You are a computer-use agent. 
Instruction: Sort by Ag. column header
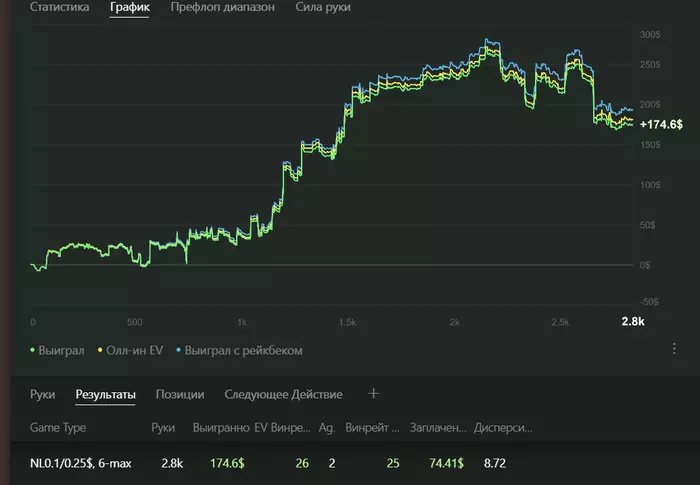327,428
